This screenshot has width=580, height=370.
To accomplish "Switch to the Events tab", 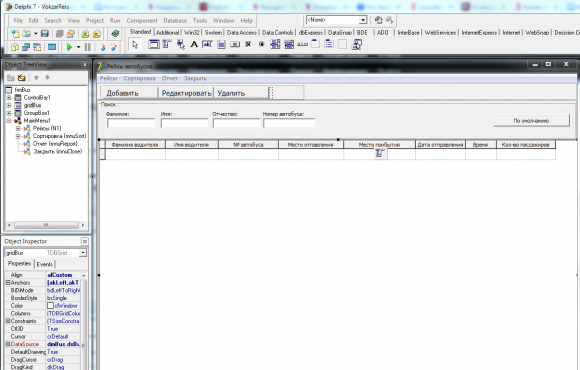I will tap(45, 264).
